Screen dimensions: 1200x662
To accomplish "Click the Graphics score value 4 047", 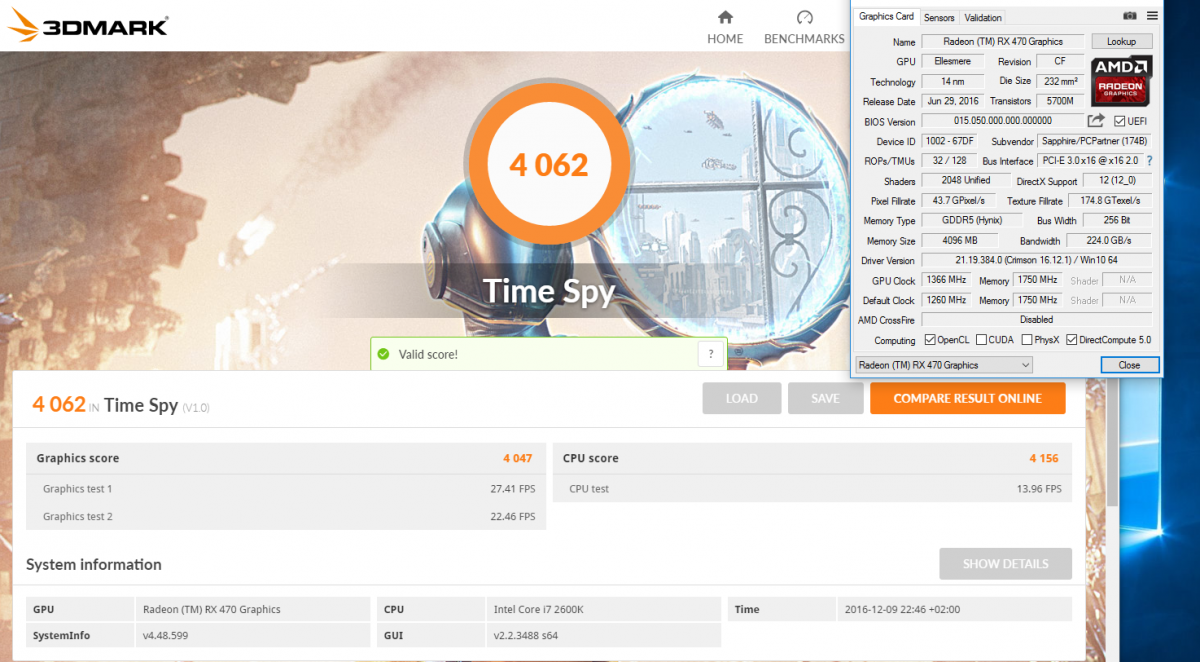I will (517, 458).
